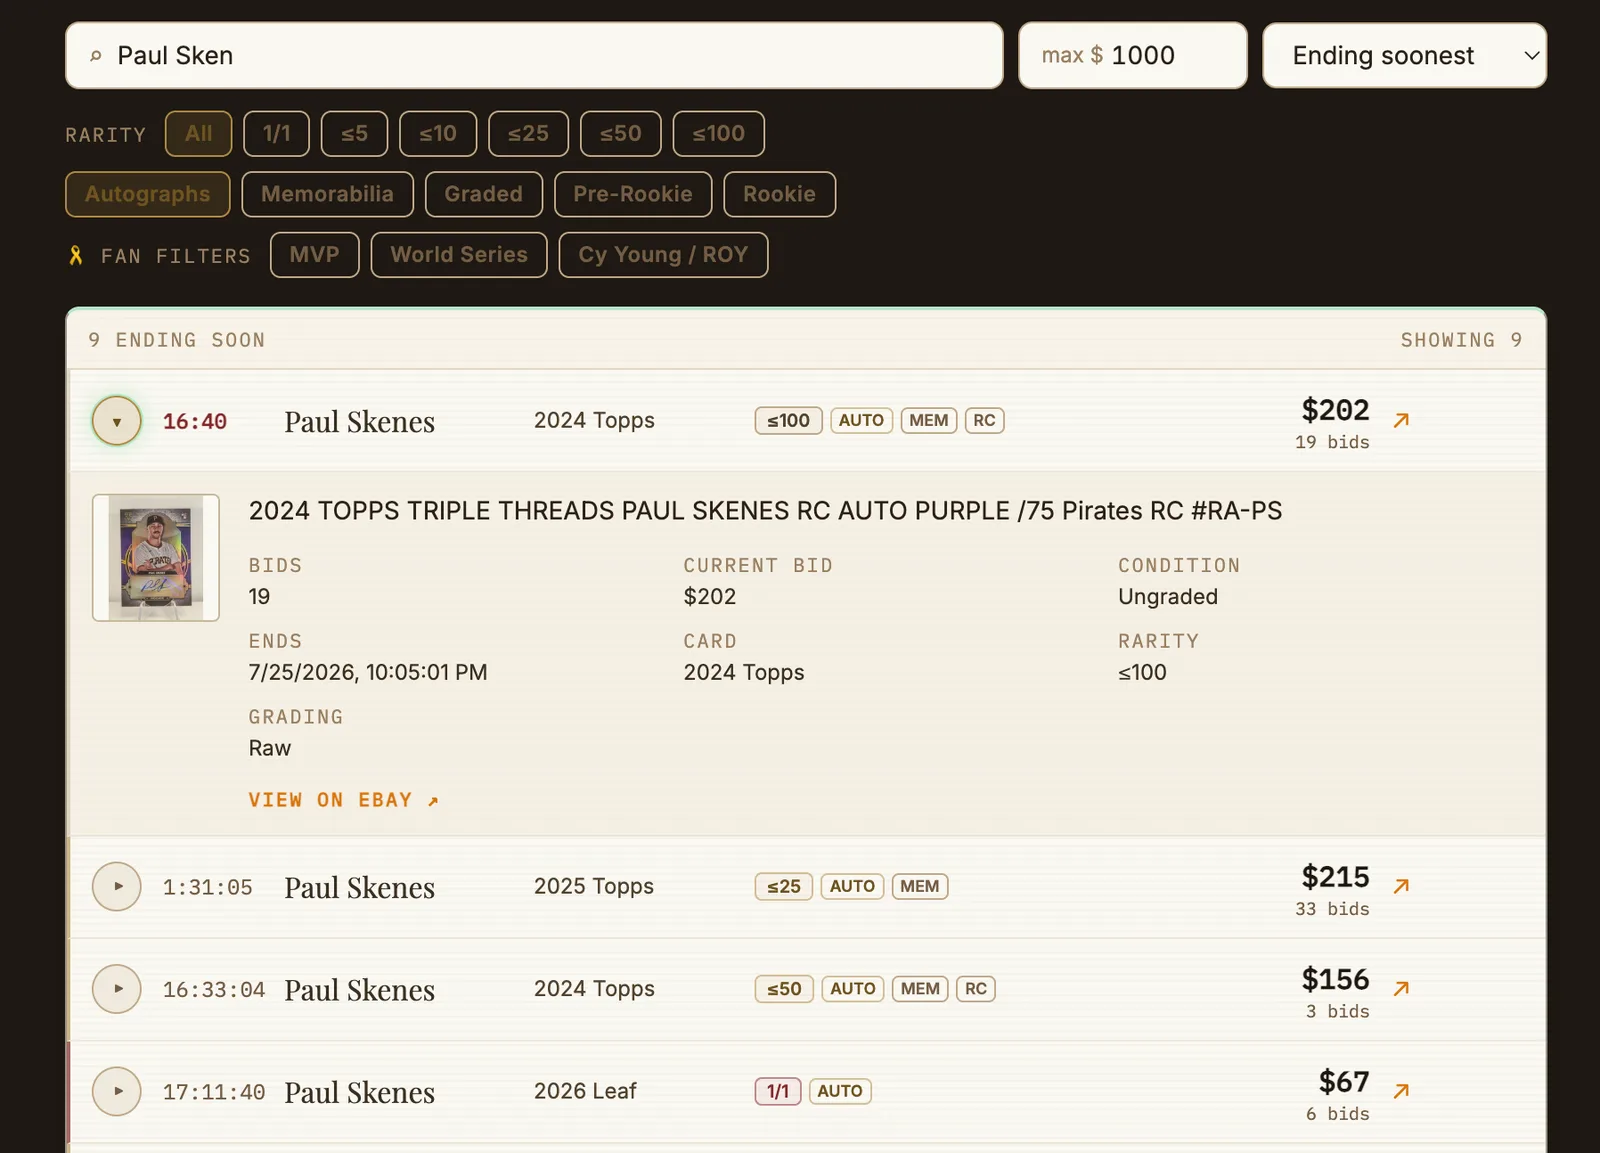Open external link arrow for $202 listing

tap(1401, 420)
